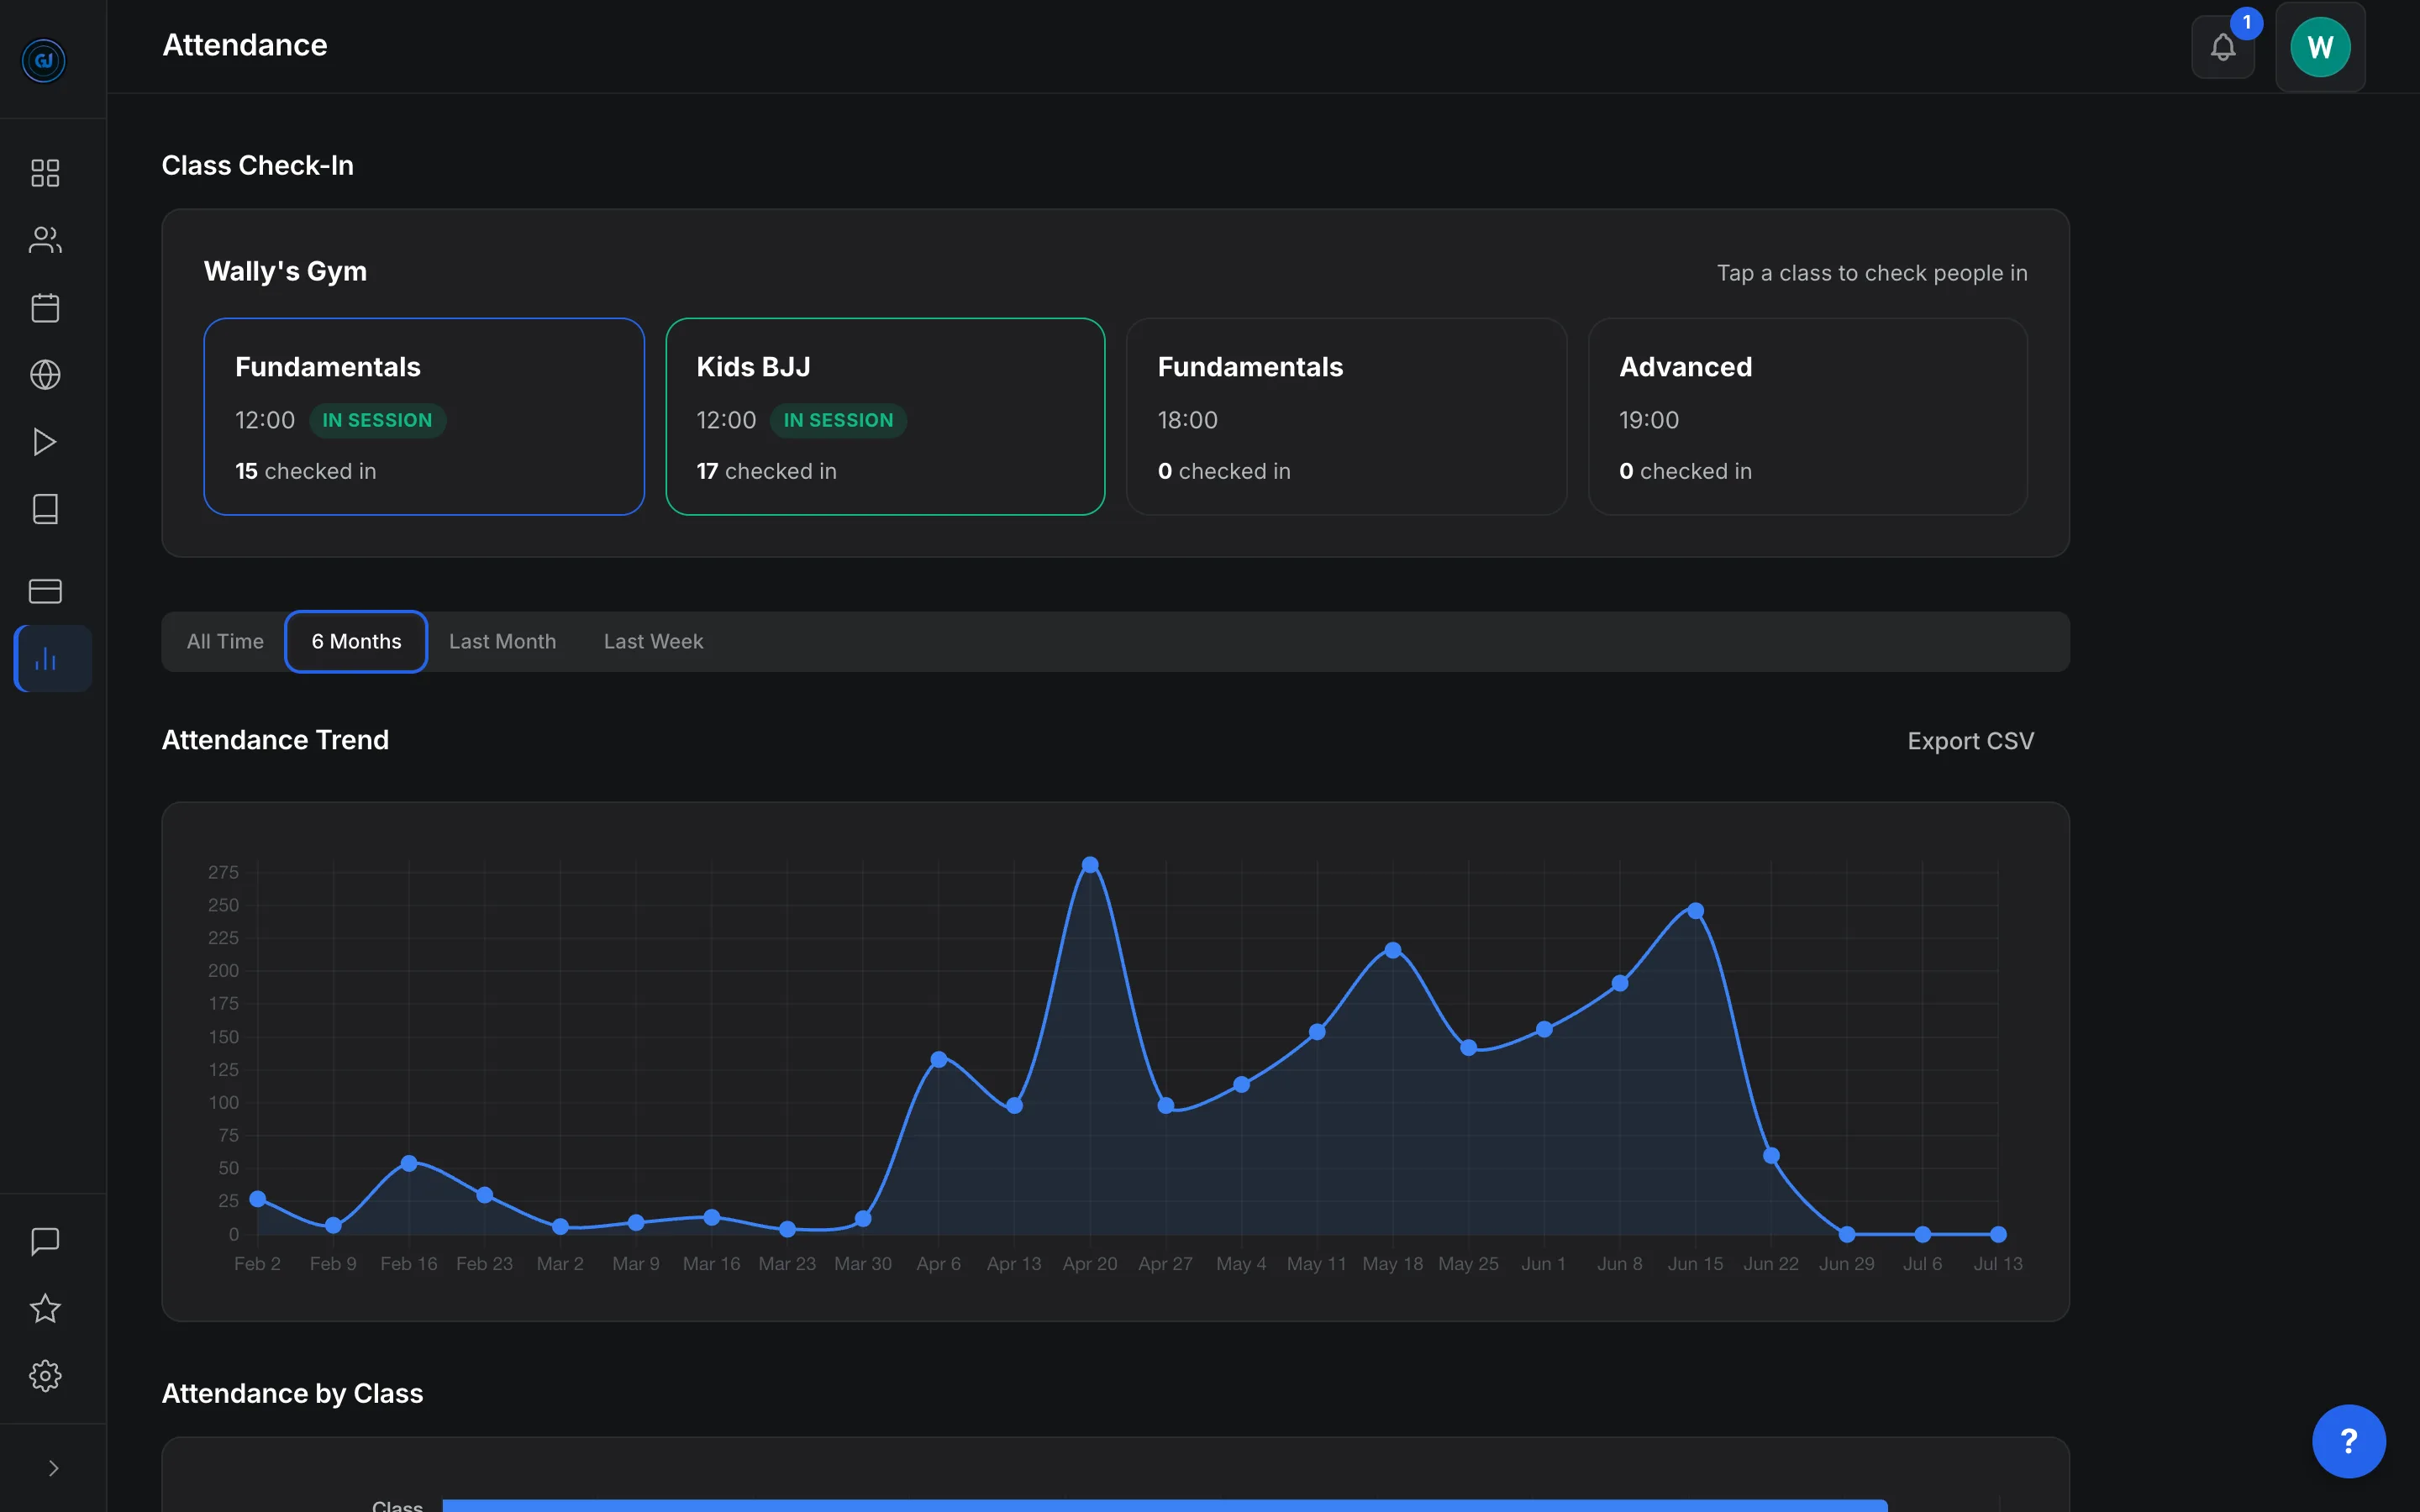The width and height of the screenshot is (2420, 1512).
Task: Click the Jun 22 data point on chart
Action: 1770,1155
